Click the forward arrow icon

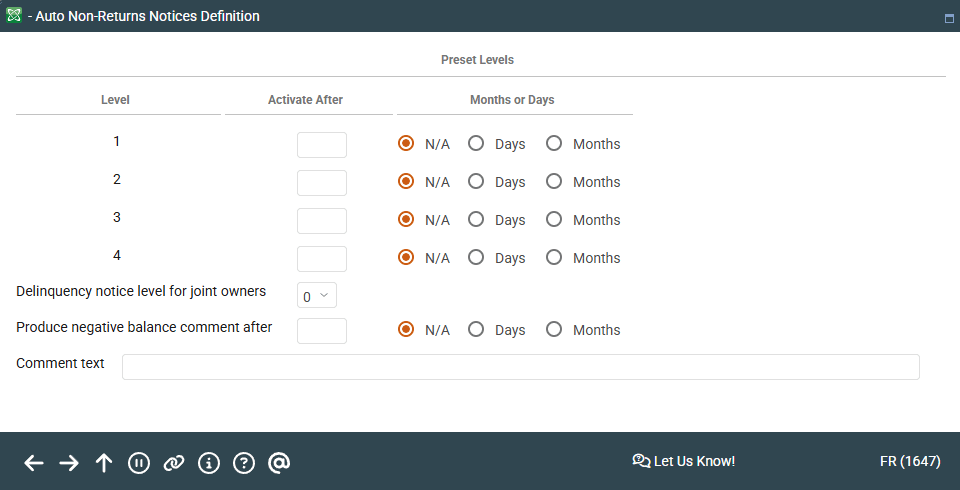click(x=69, y=463)
